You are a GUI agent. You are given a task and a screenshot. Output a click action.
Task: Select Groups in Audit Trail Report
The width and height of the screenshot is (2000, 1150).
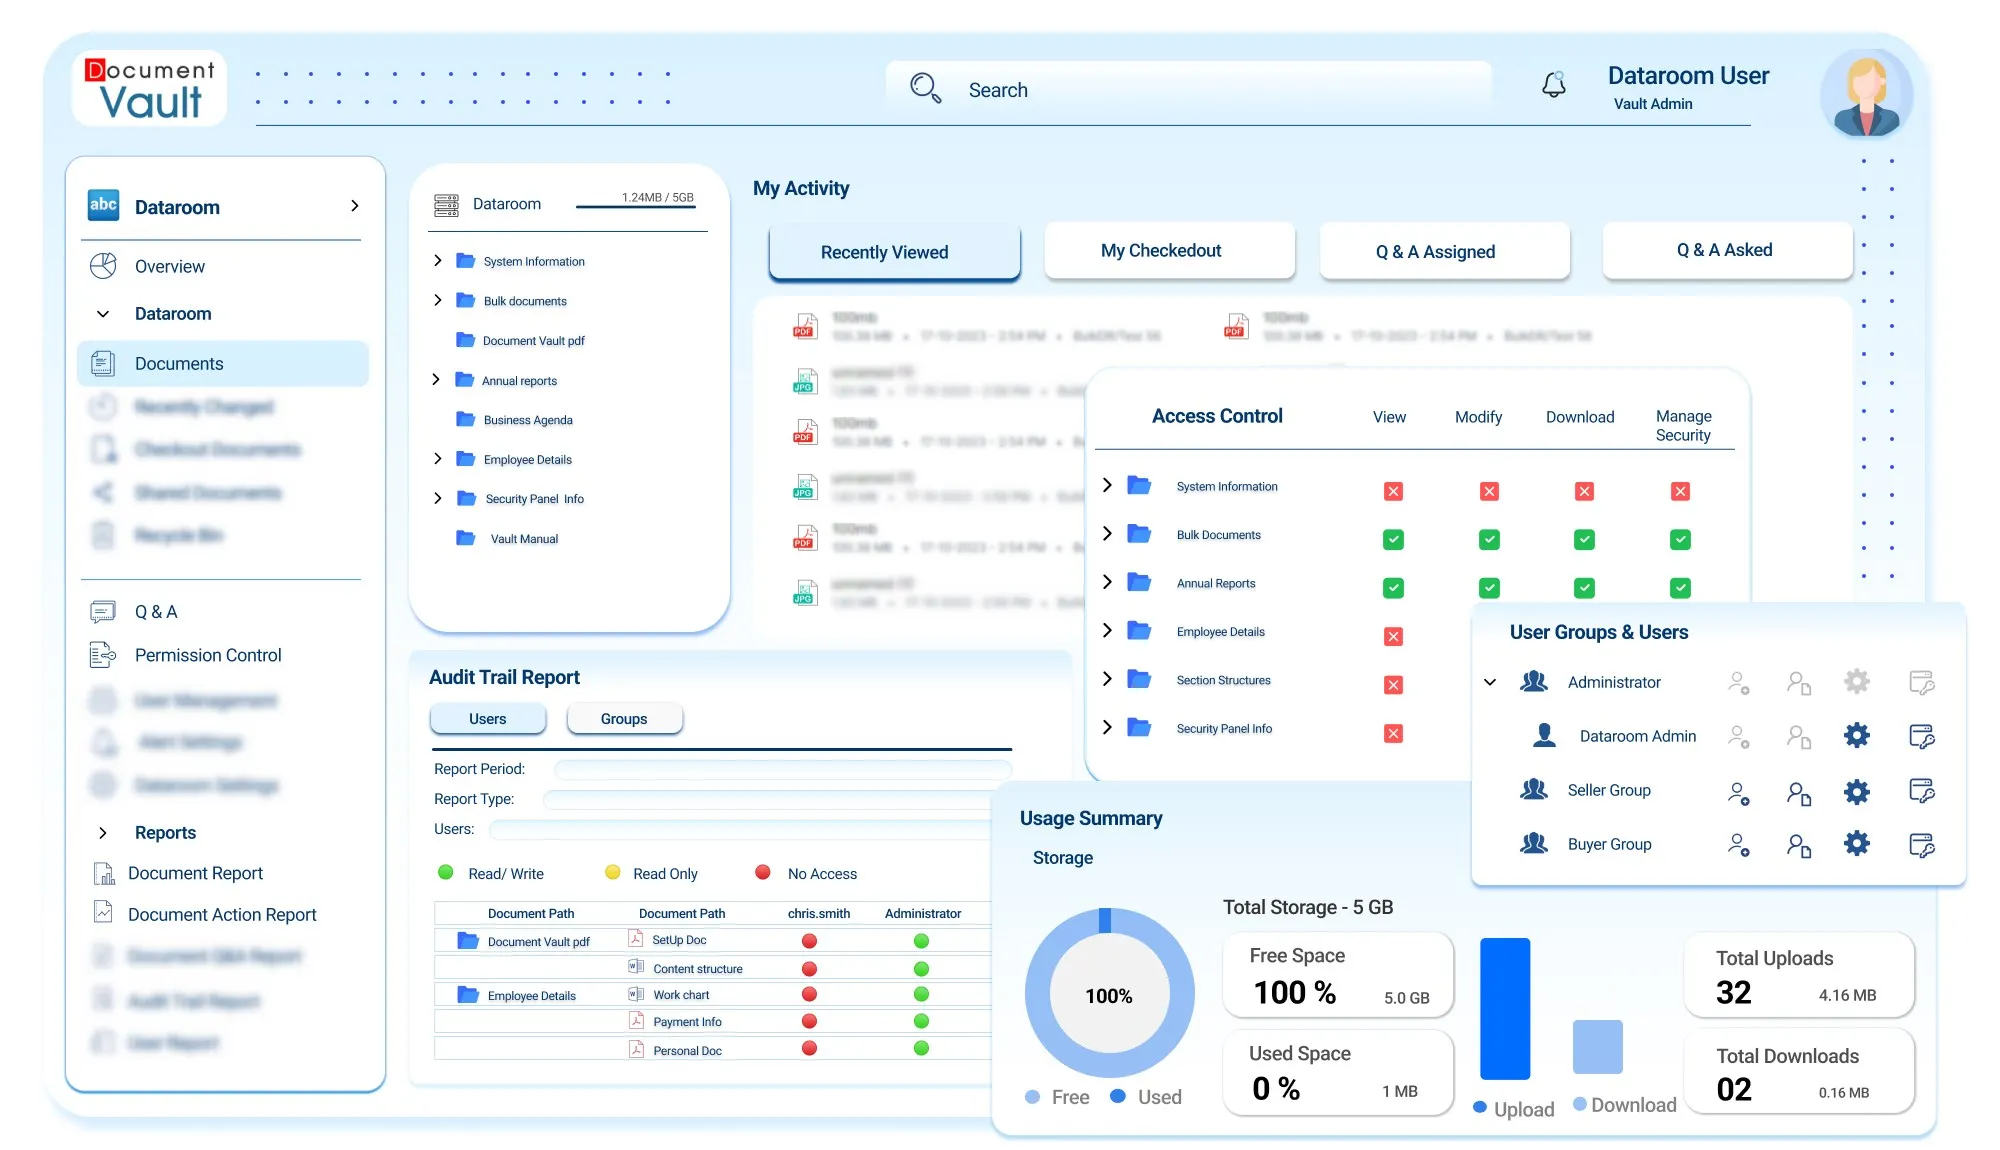click(624, 719)
